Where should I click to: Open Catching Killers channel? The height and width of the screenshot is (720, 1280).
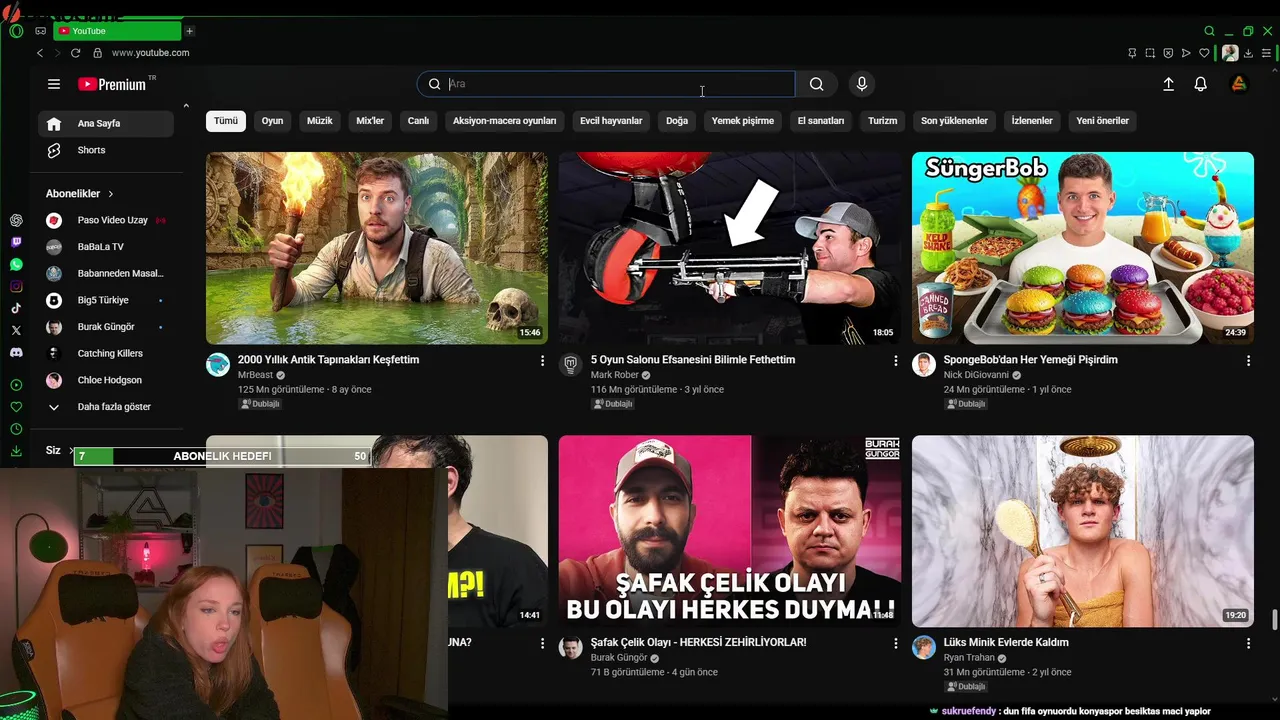point(106,354)
